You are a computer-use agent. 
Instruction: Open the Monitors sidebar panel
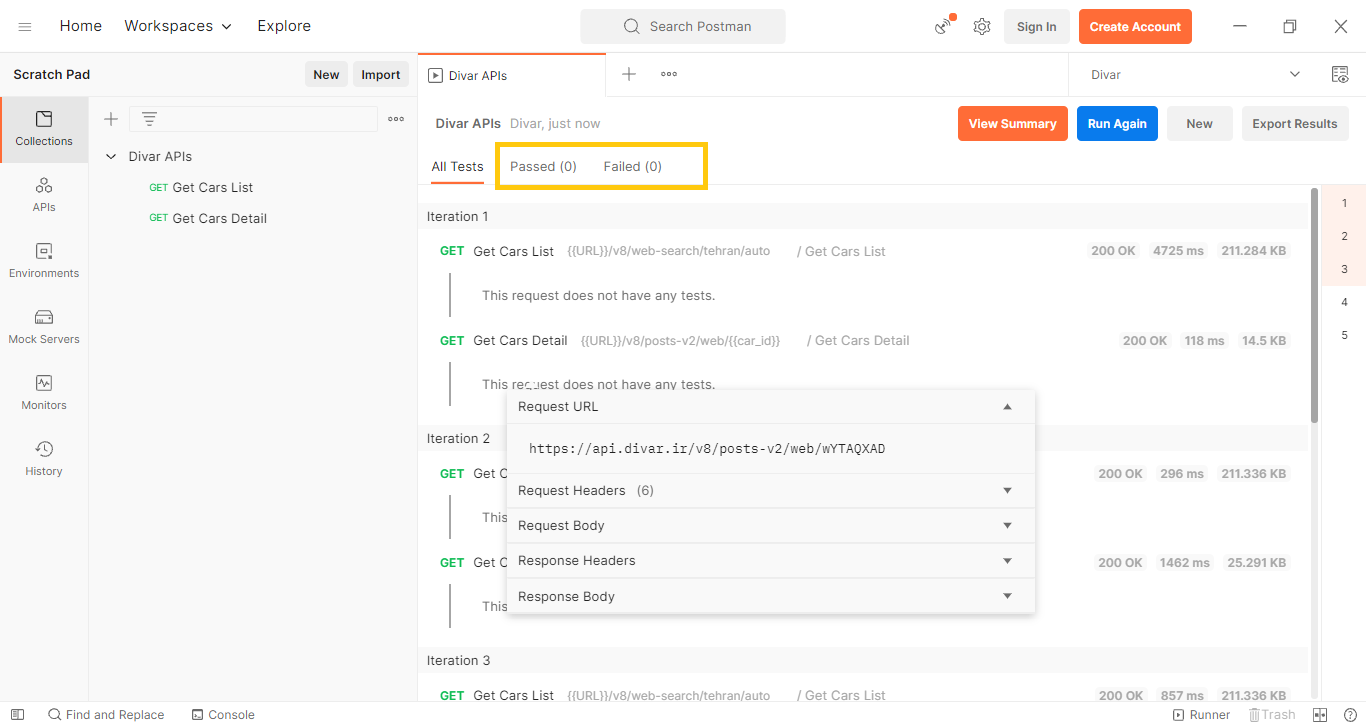pyautogui.click(x=44, y=393)
